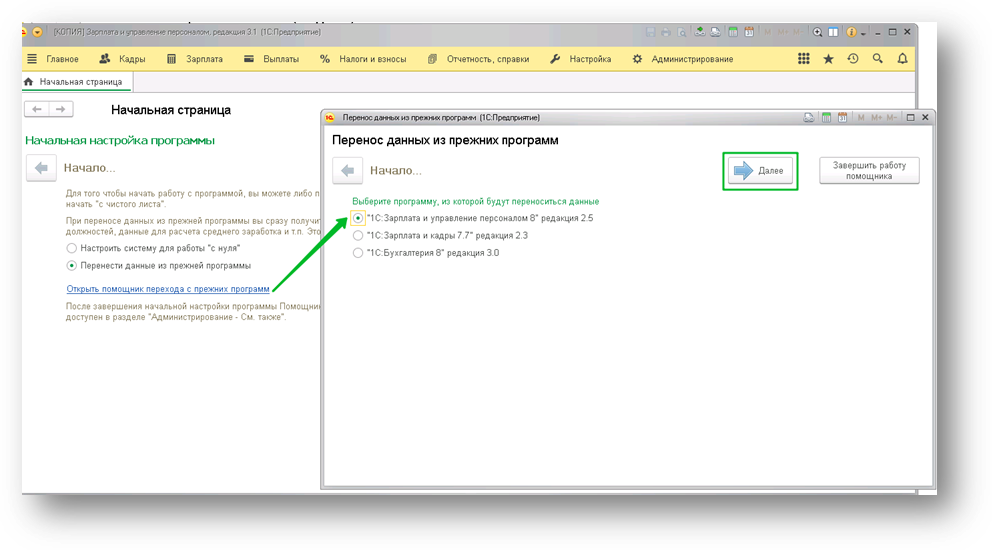
Task: Open the History clock icon
Action: tap(853, 59)
